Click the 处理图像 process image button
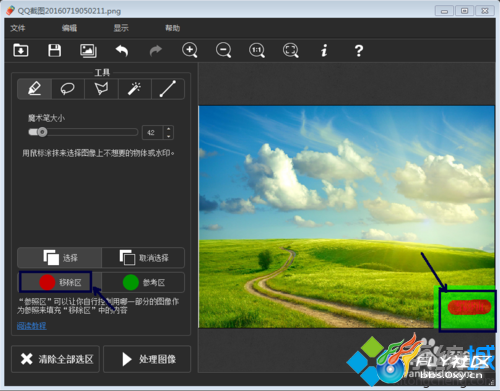 [x=147, y=359]
